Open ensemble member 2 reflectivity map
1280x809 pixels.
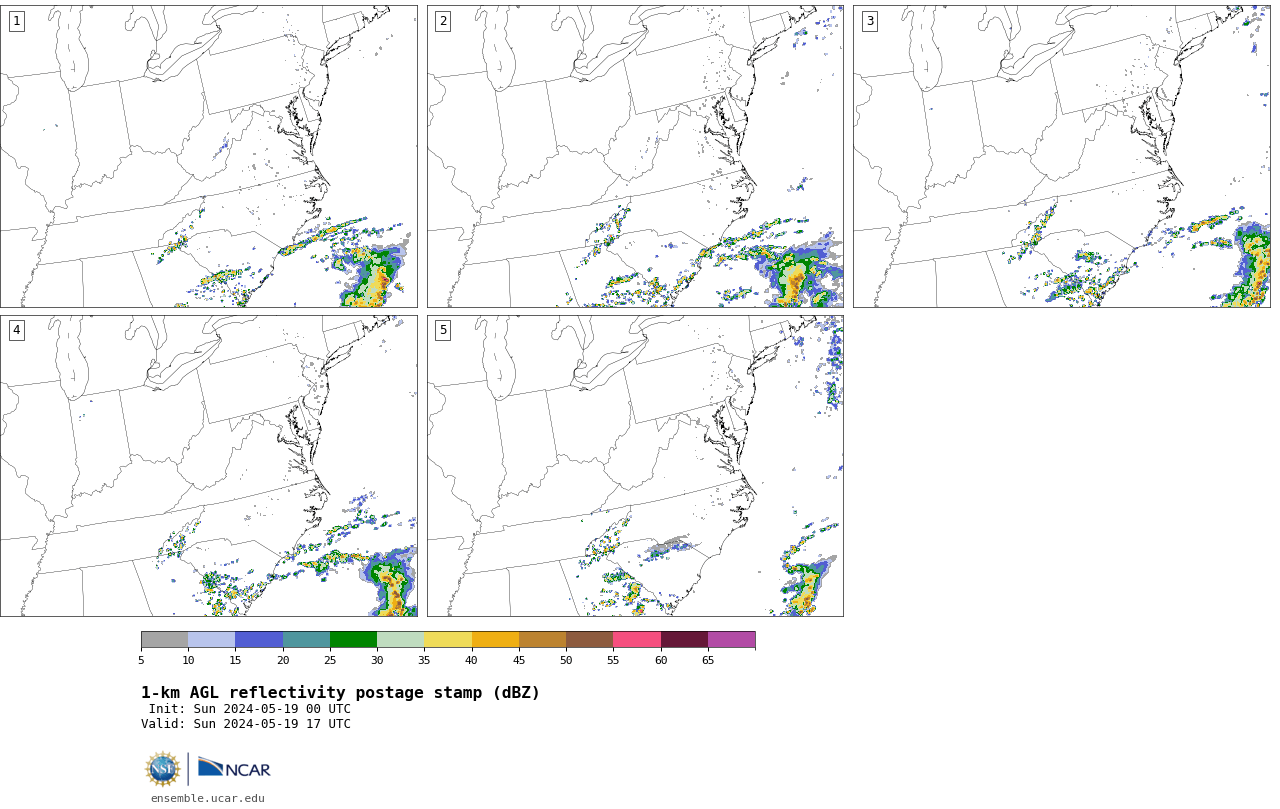635,156
